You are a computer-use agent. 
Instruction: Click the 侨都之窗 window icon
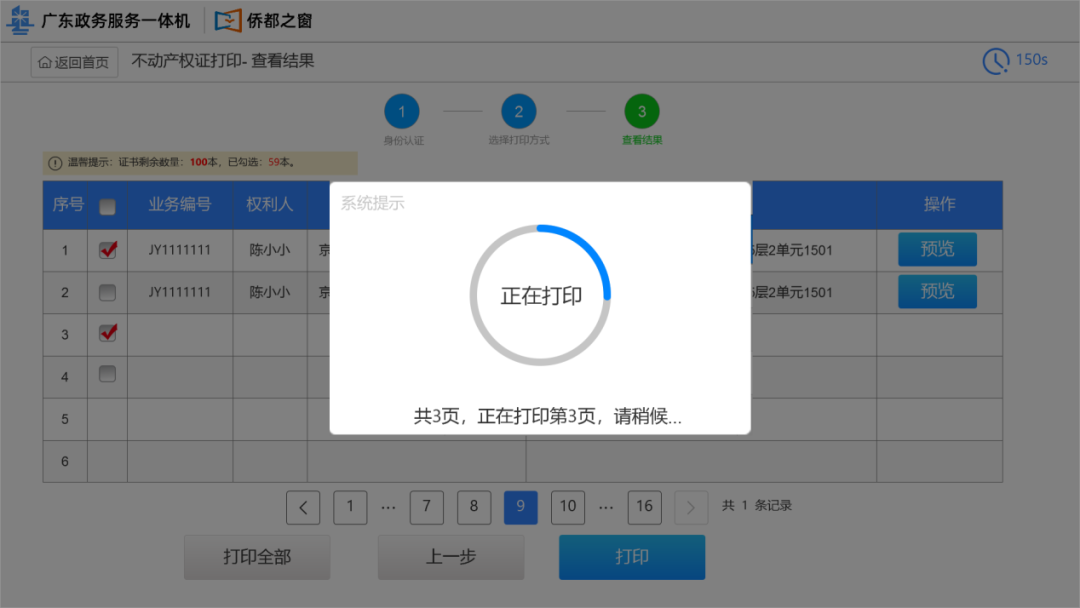[x=227, y=20]
